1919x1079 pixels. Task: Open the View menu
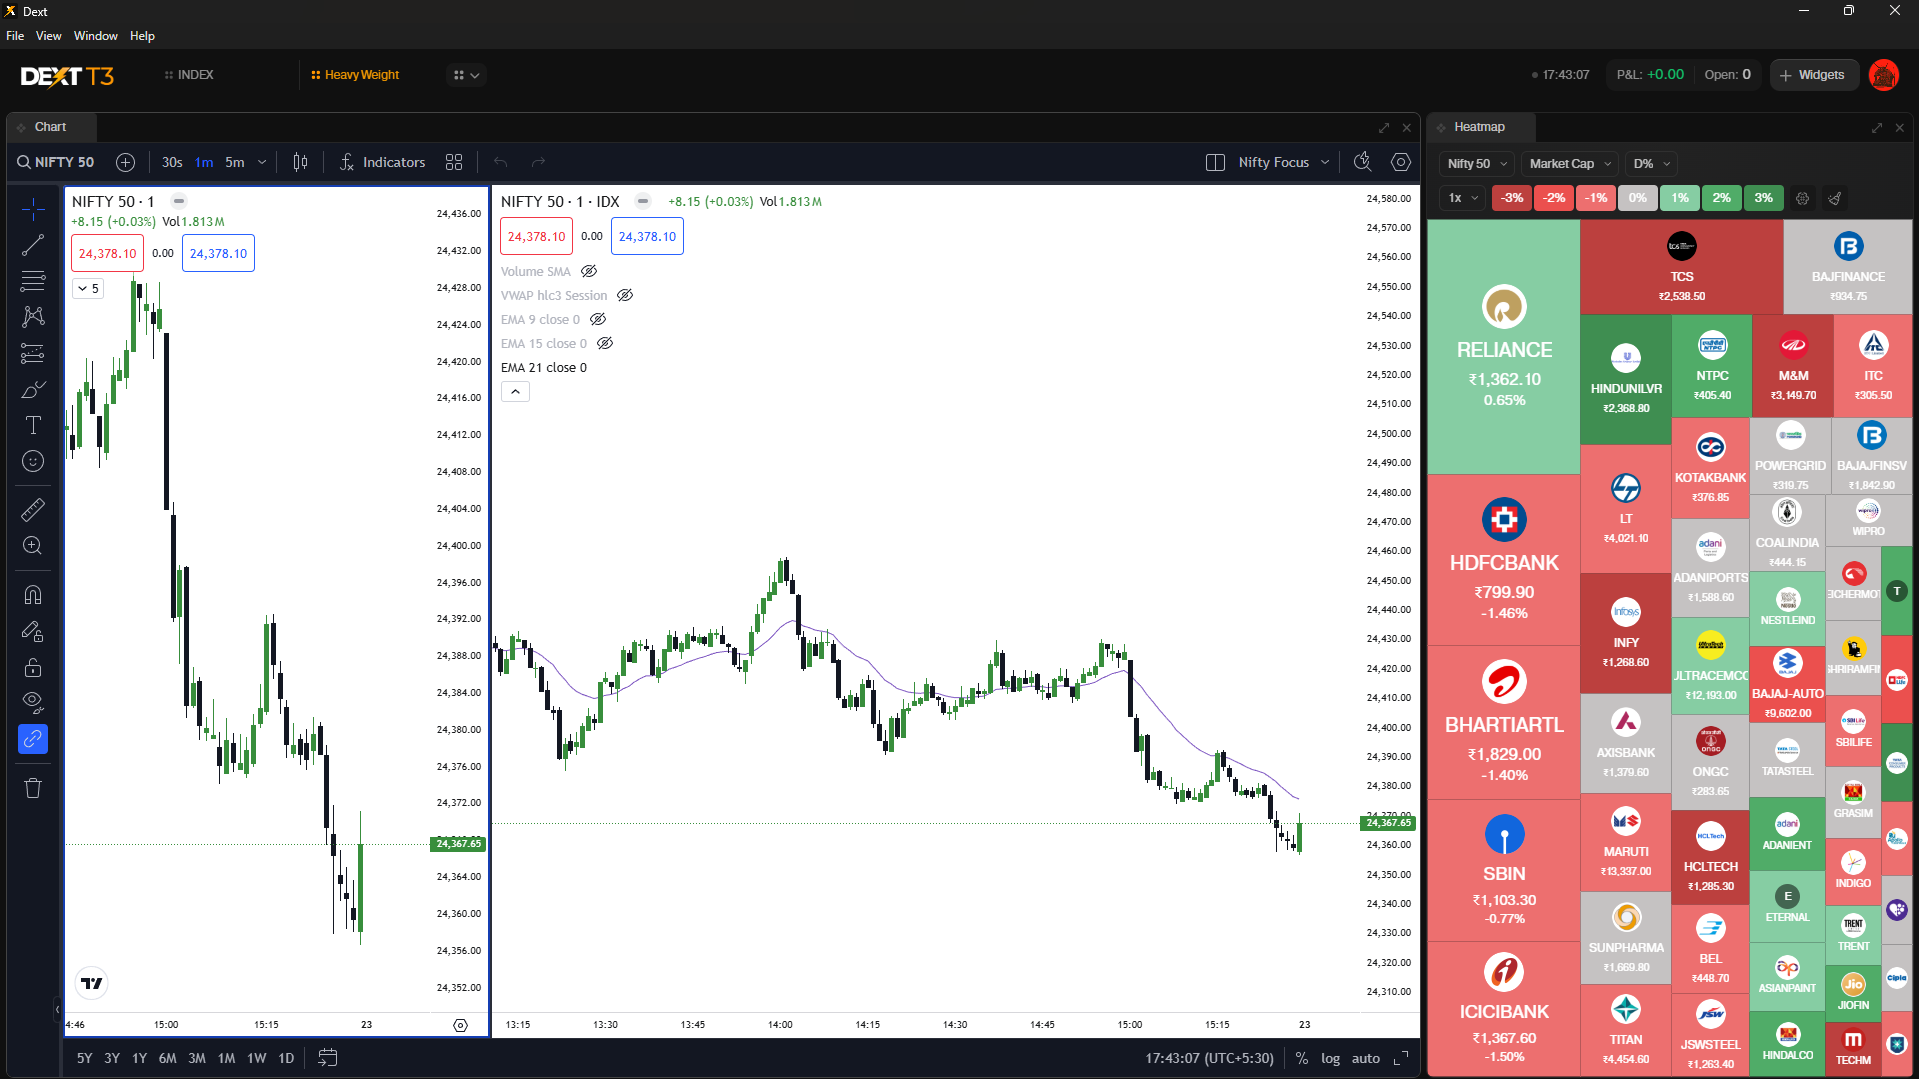(48, 36)
